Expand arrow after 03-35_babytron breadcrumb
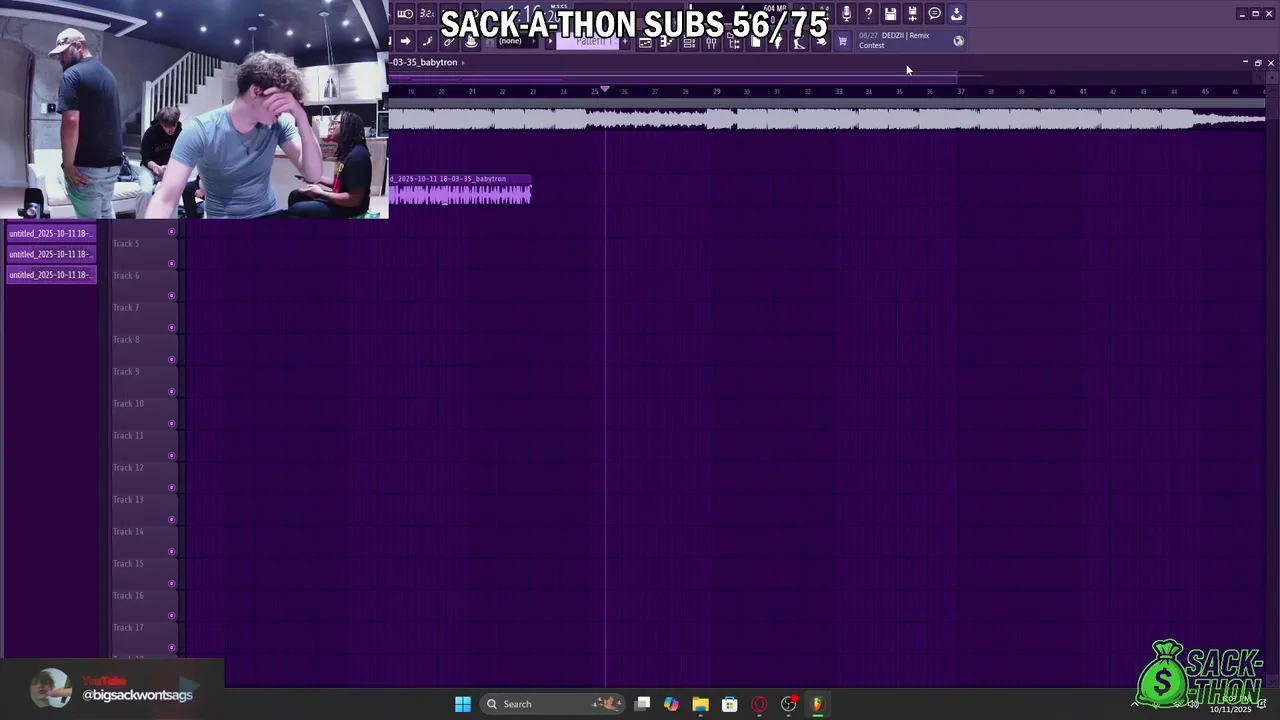 coord(463,62)
